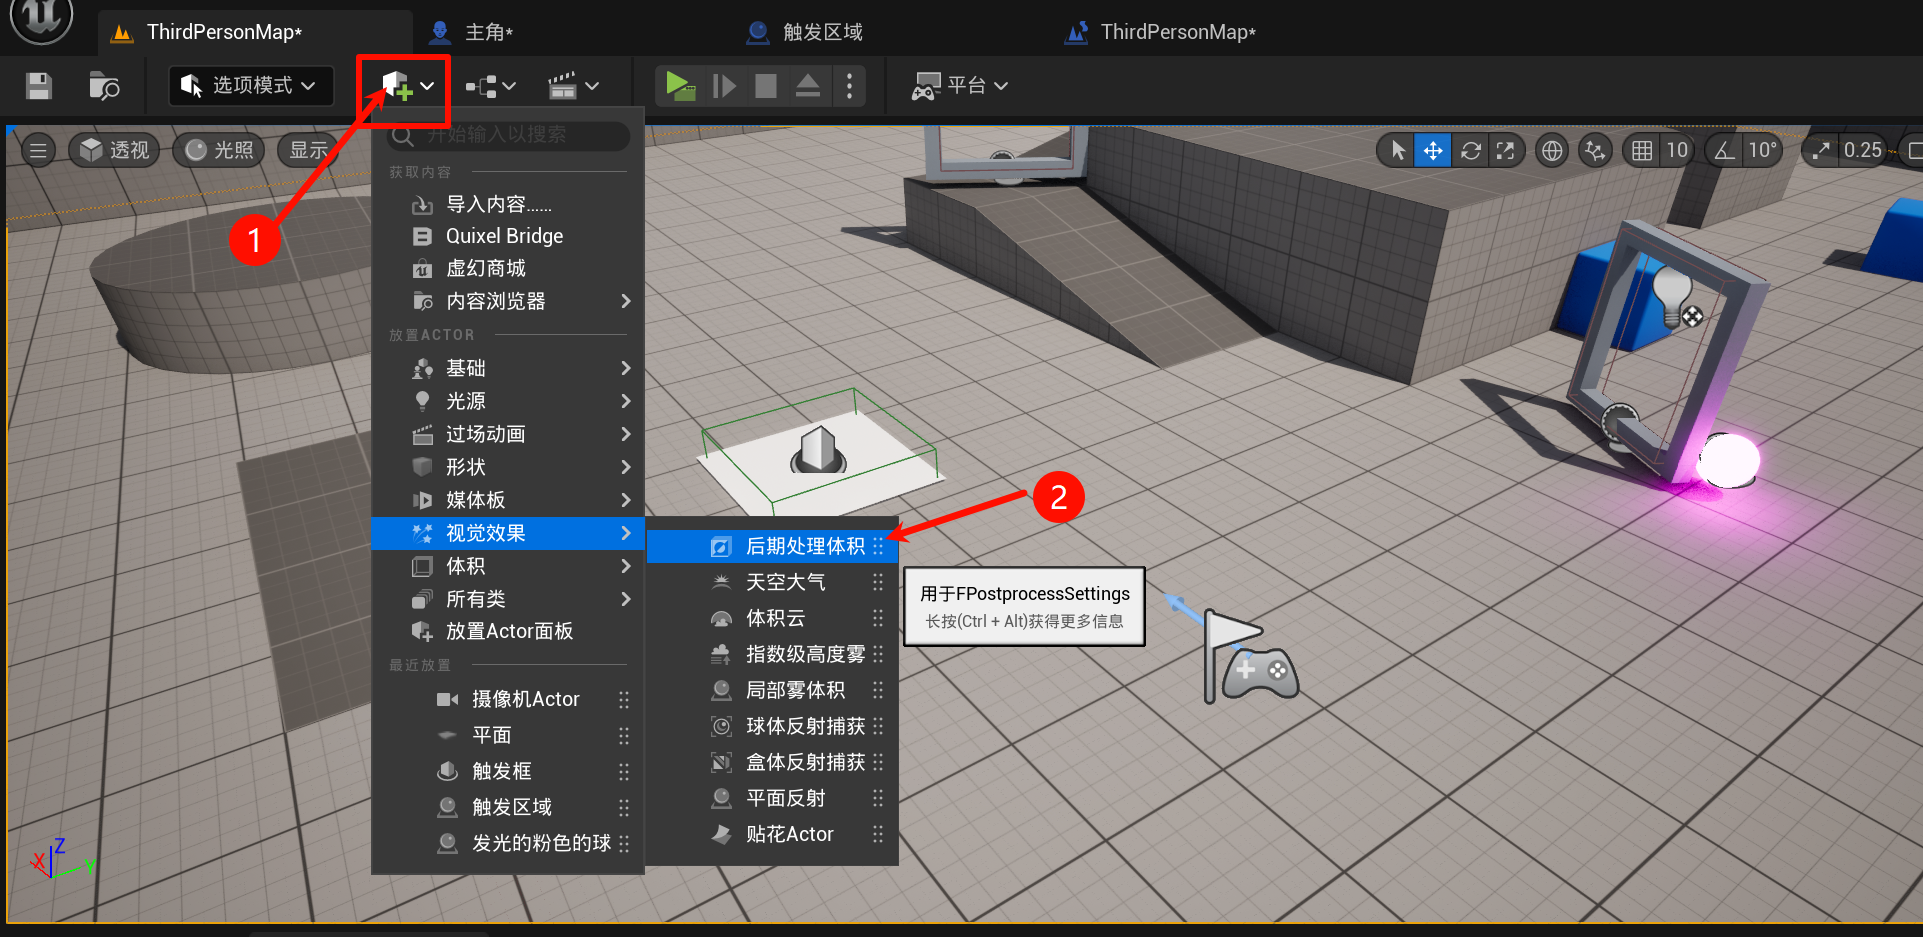Click the Eject icon in play controls
1923x937 pixels.
(808, 86)
